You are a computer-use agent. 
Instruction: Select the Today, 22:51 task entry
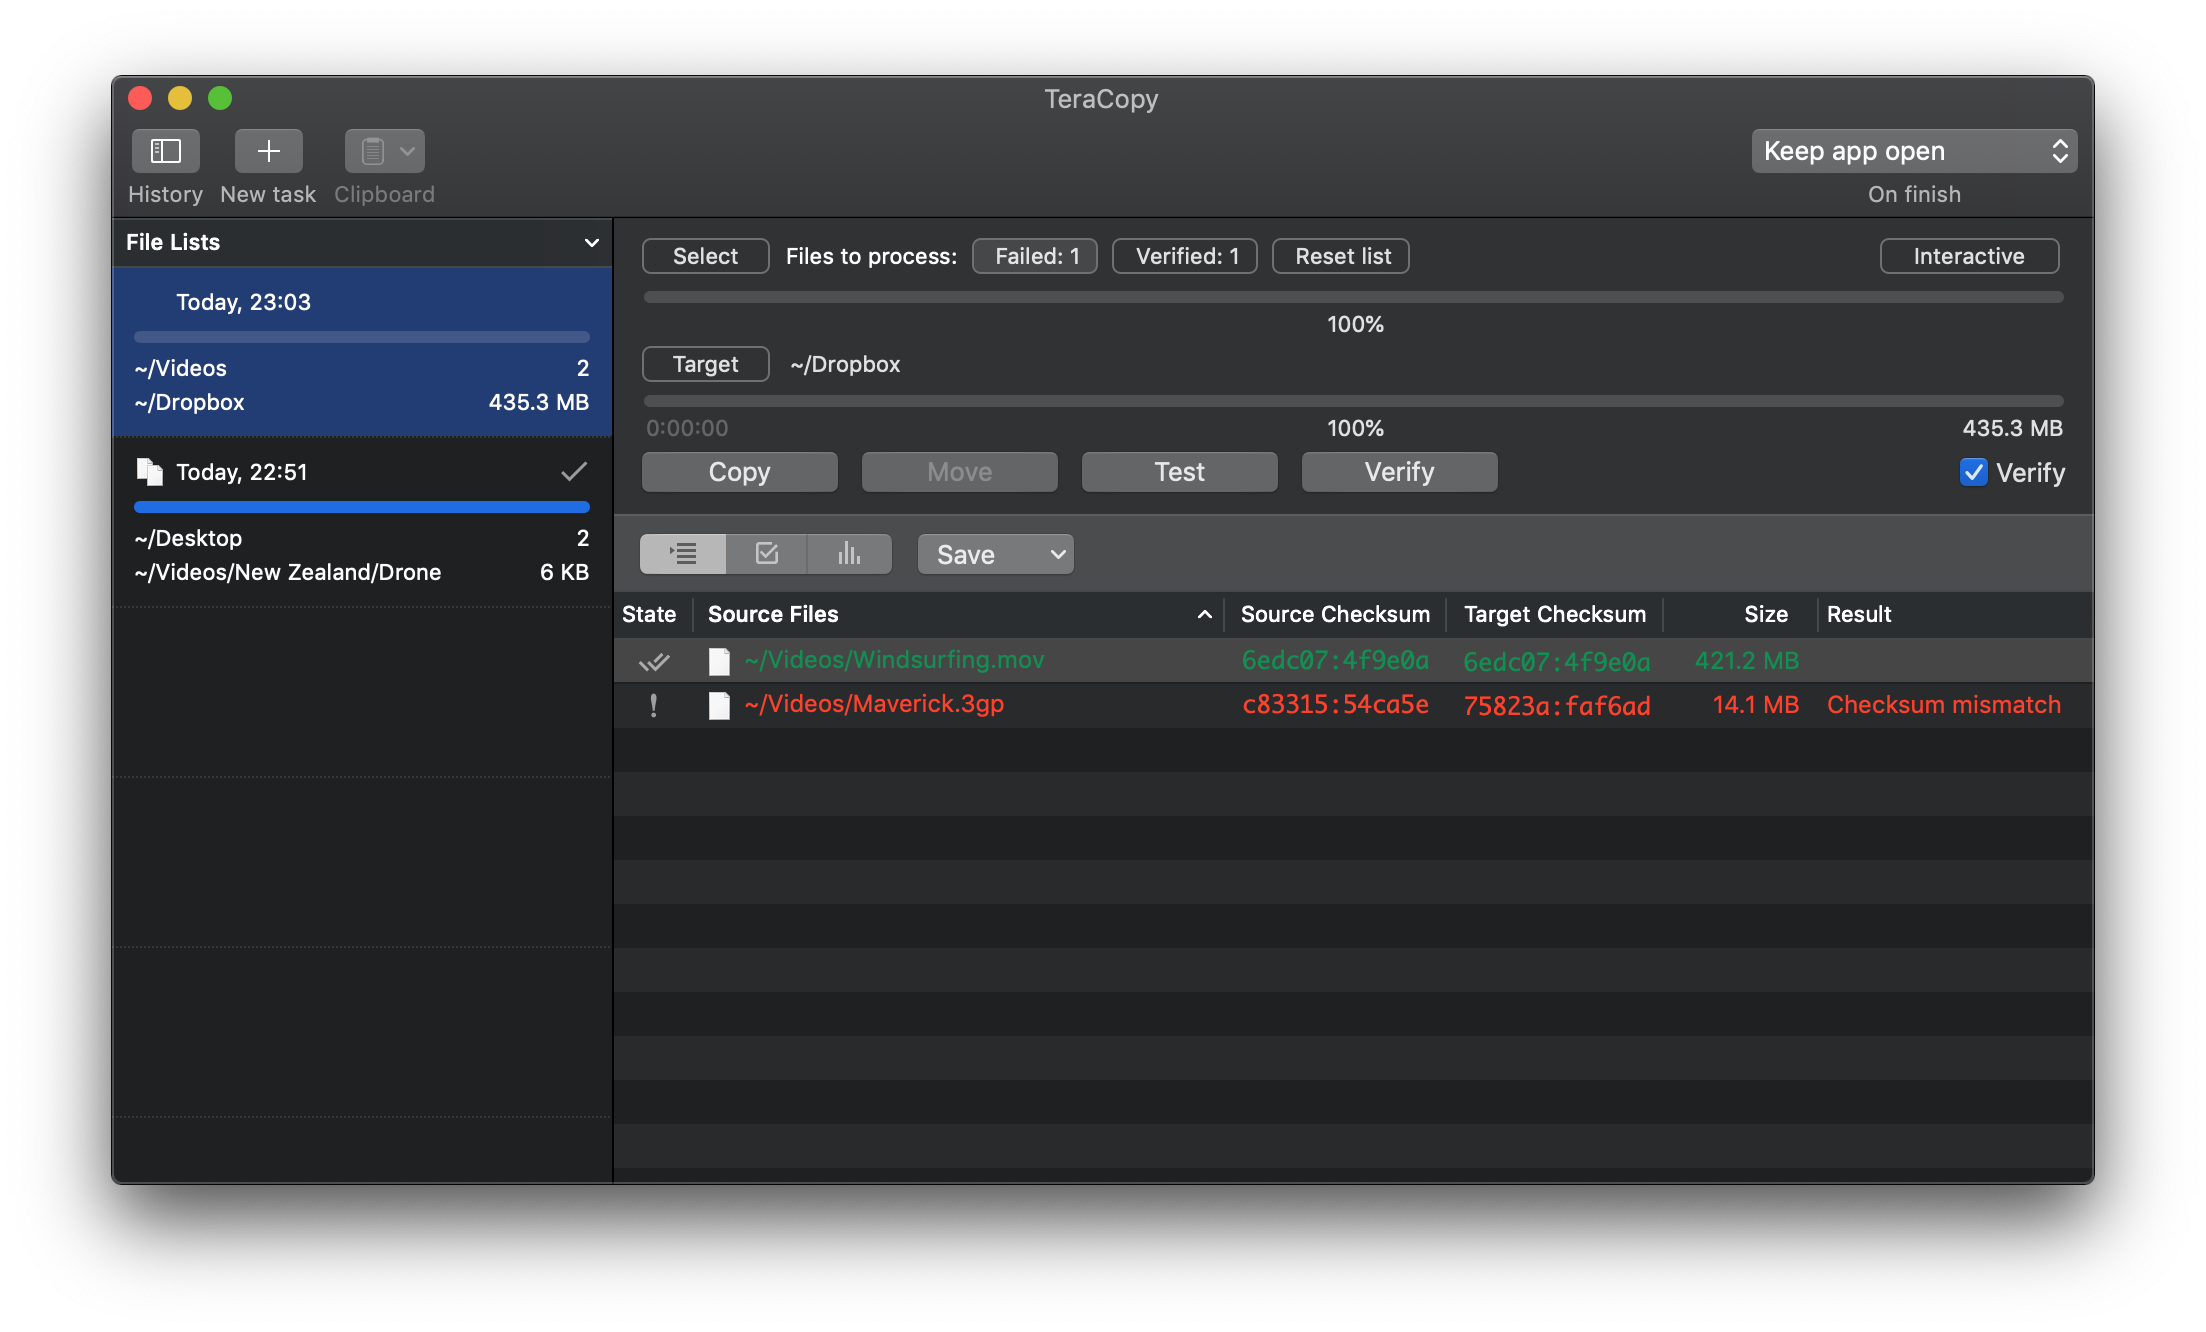point(362,471)
